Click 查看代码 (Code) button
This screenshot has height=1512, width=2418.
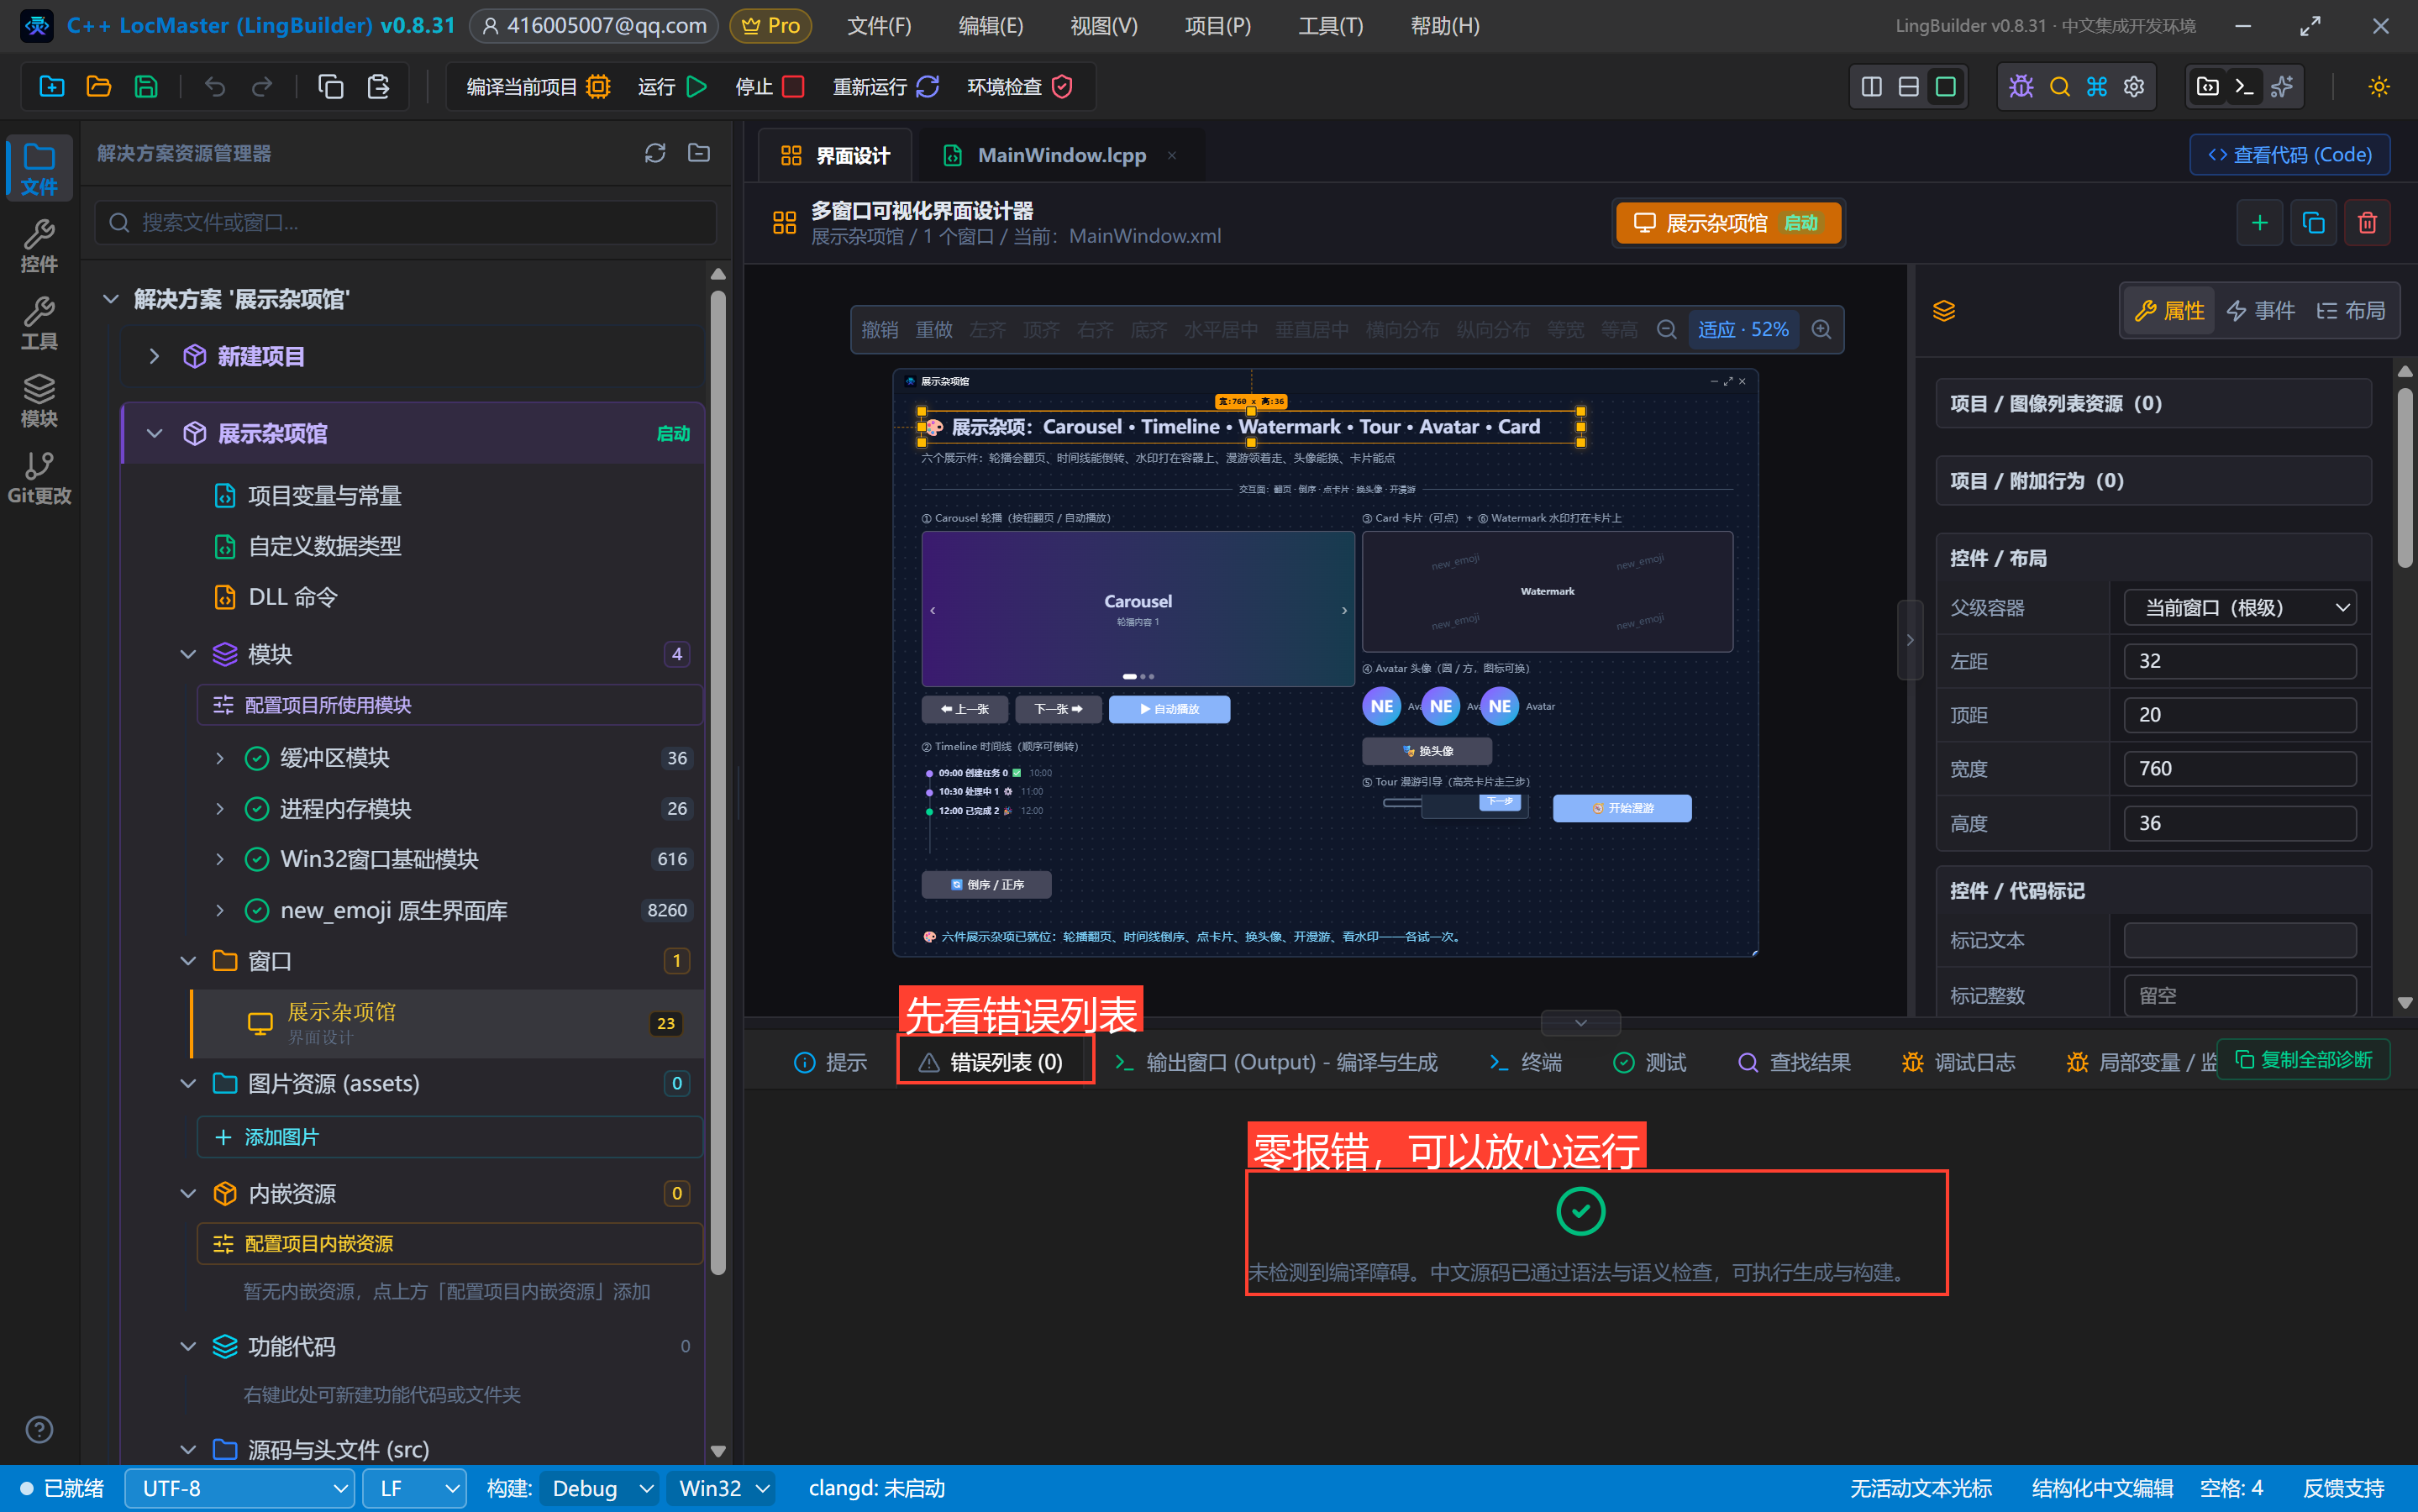(2290, 154)
